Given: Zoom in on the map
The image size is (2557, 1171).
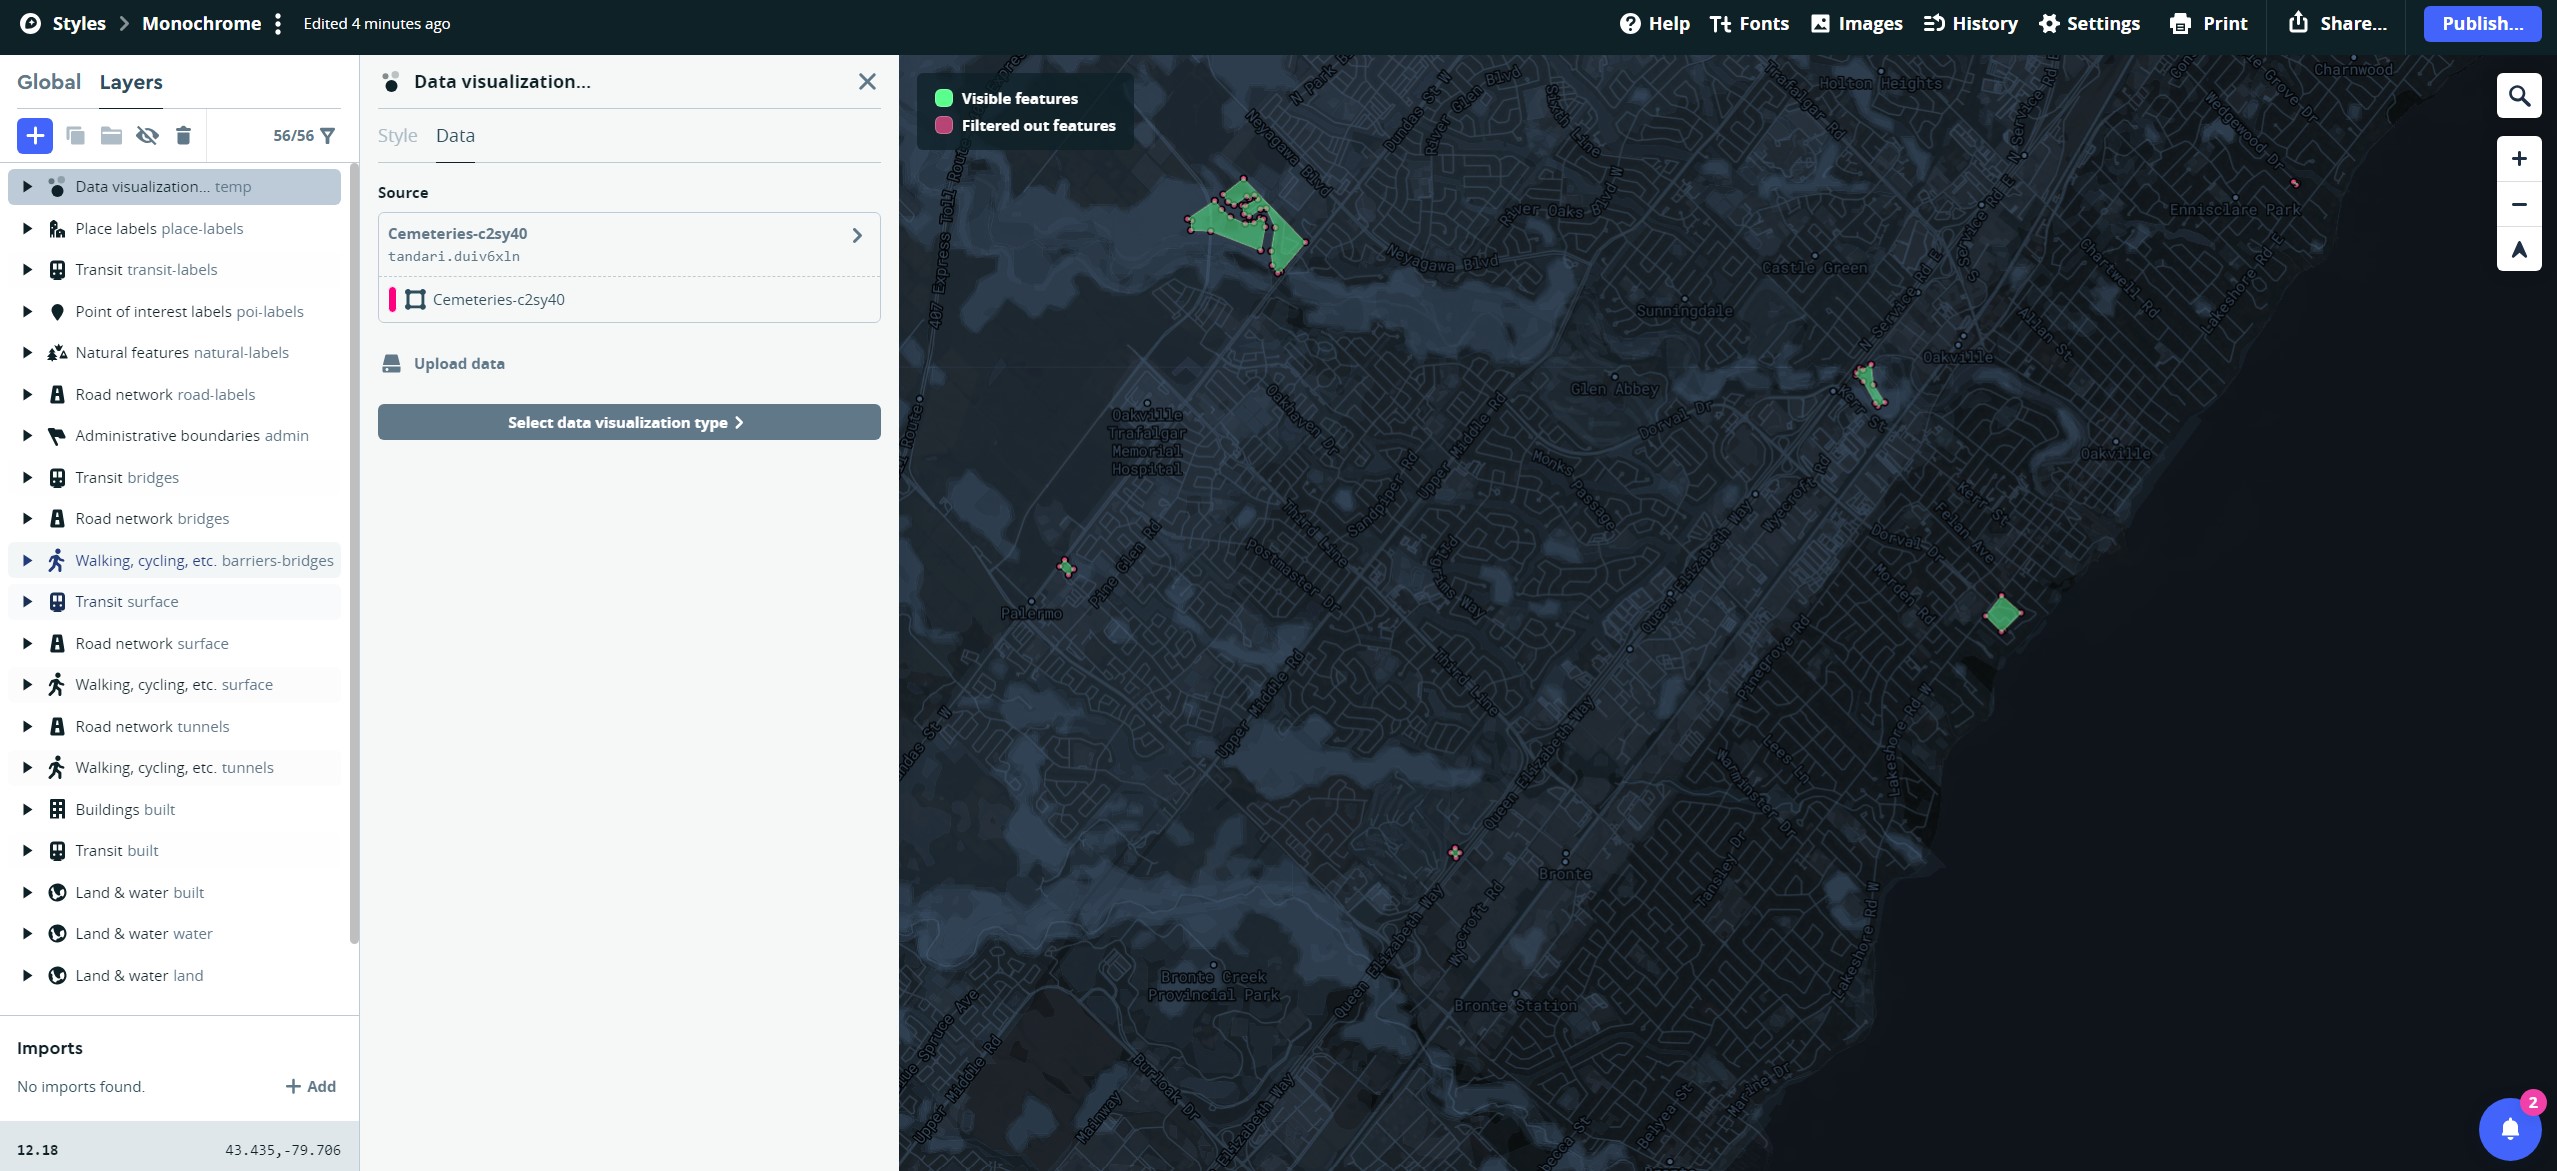Looking at the screenshot, I should pos(2519,157).
